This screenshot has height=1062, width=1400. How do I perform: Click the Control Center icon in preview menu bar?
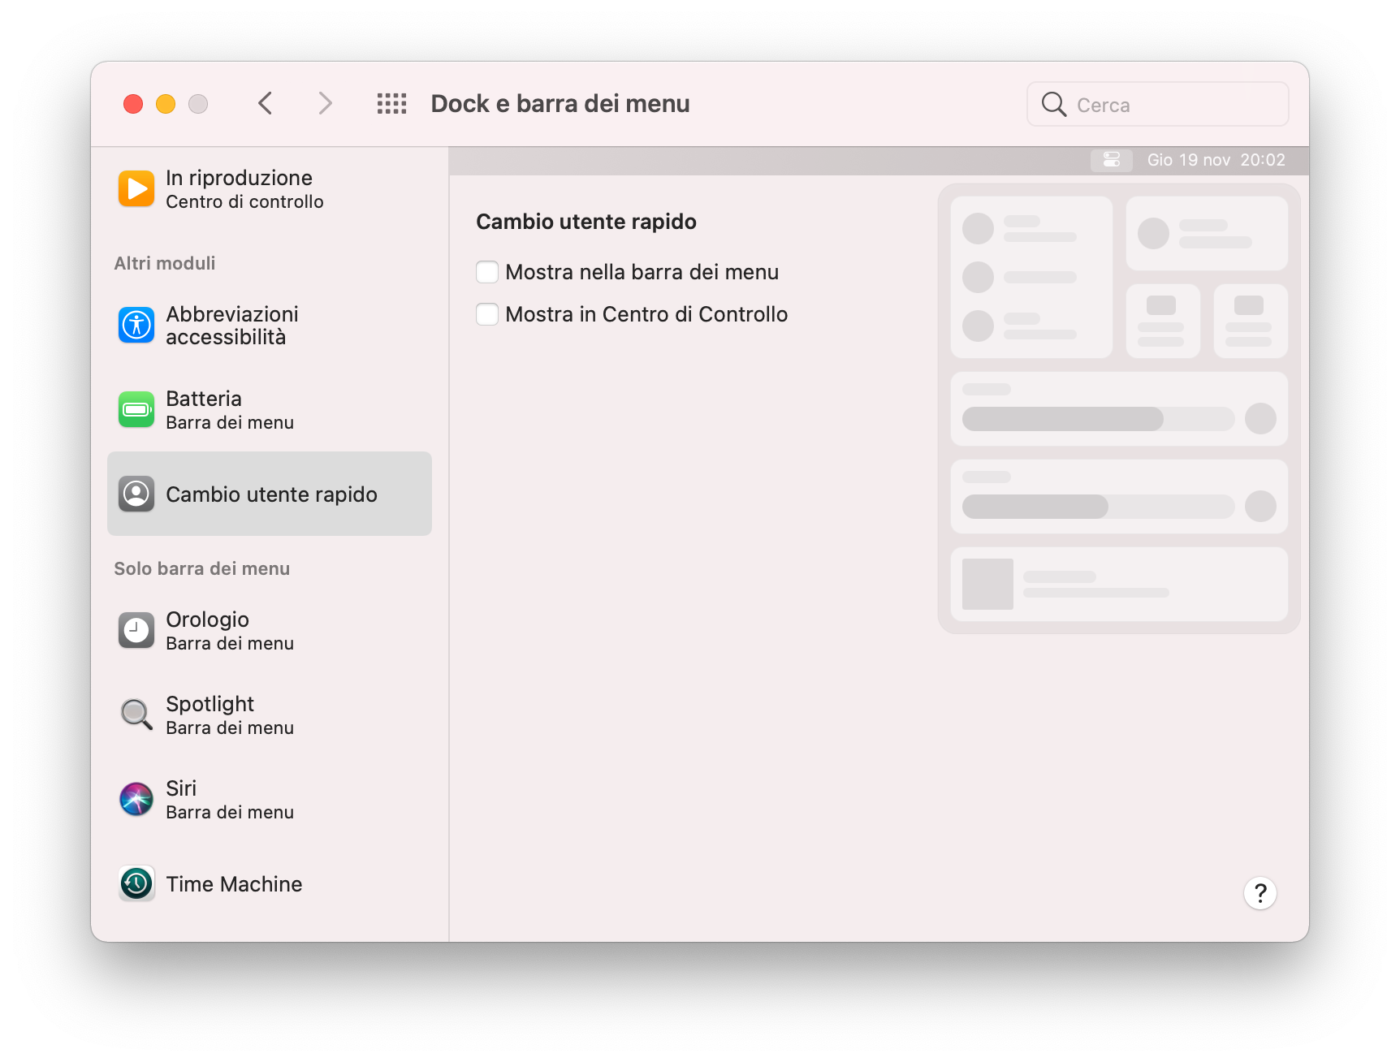point(1111,160)
